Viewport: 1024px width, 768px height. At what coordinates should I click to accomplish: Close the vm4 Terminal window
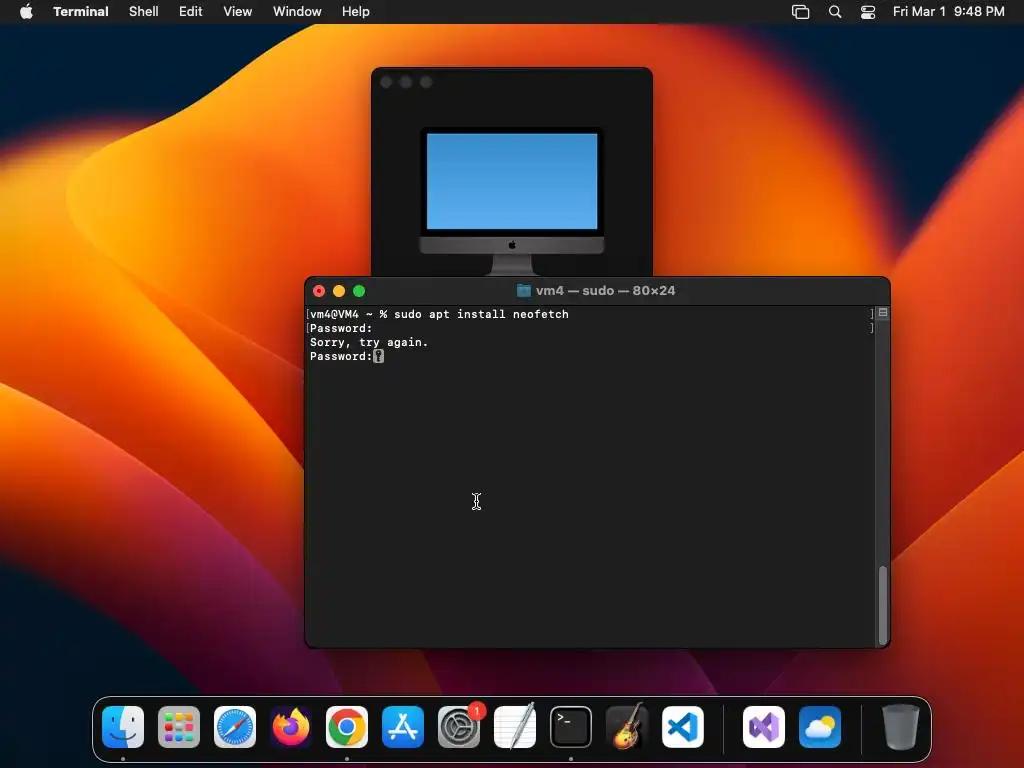[319, 291]
